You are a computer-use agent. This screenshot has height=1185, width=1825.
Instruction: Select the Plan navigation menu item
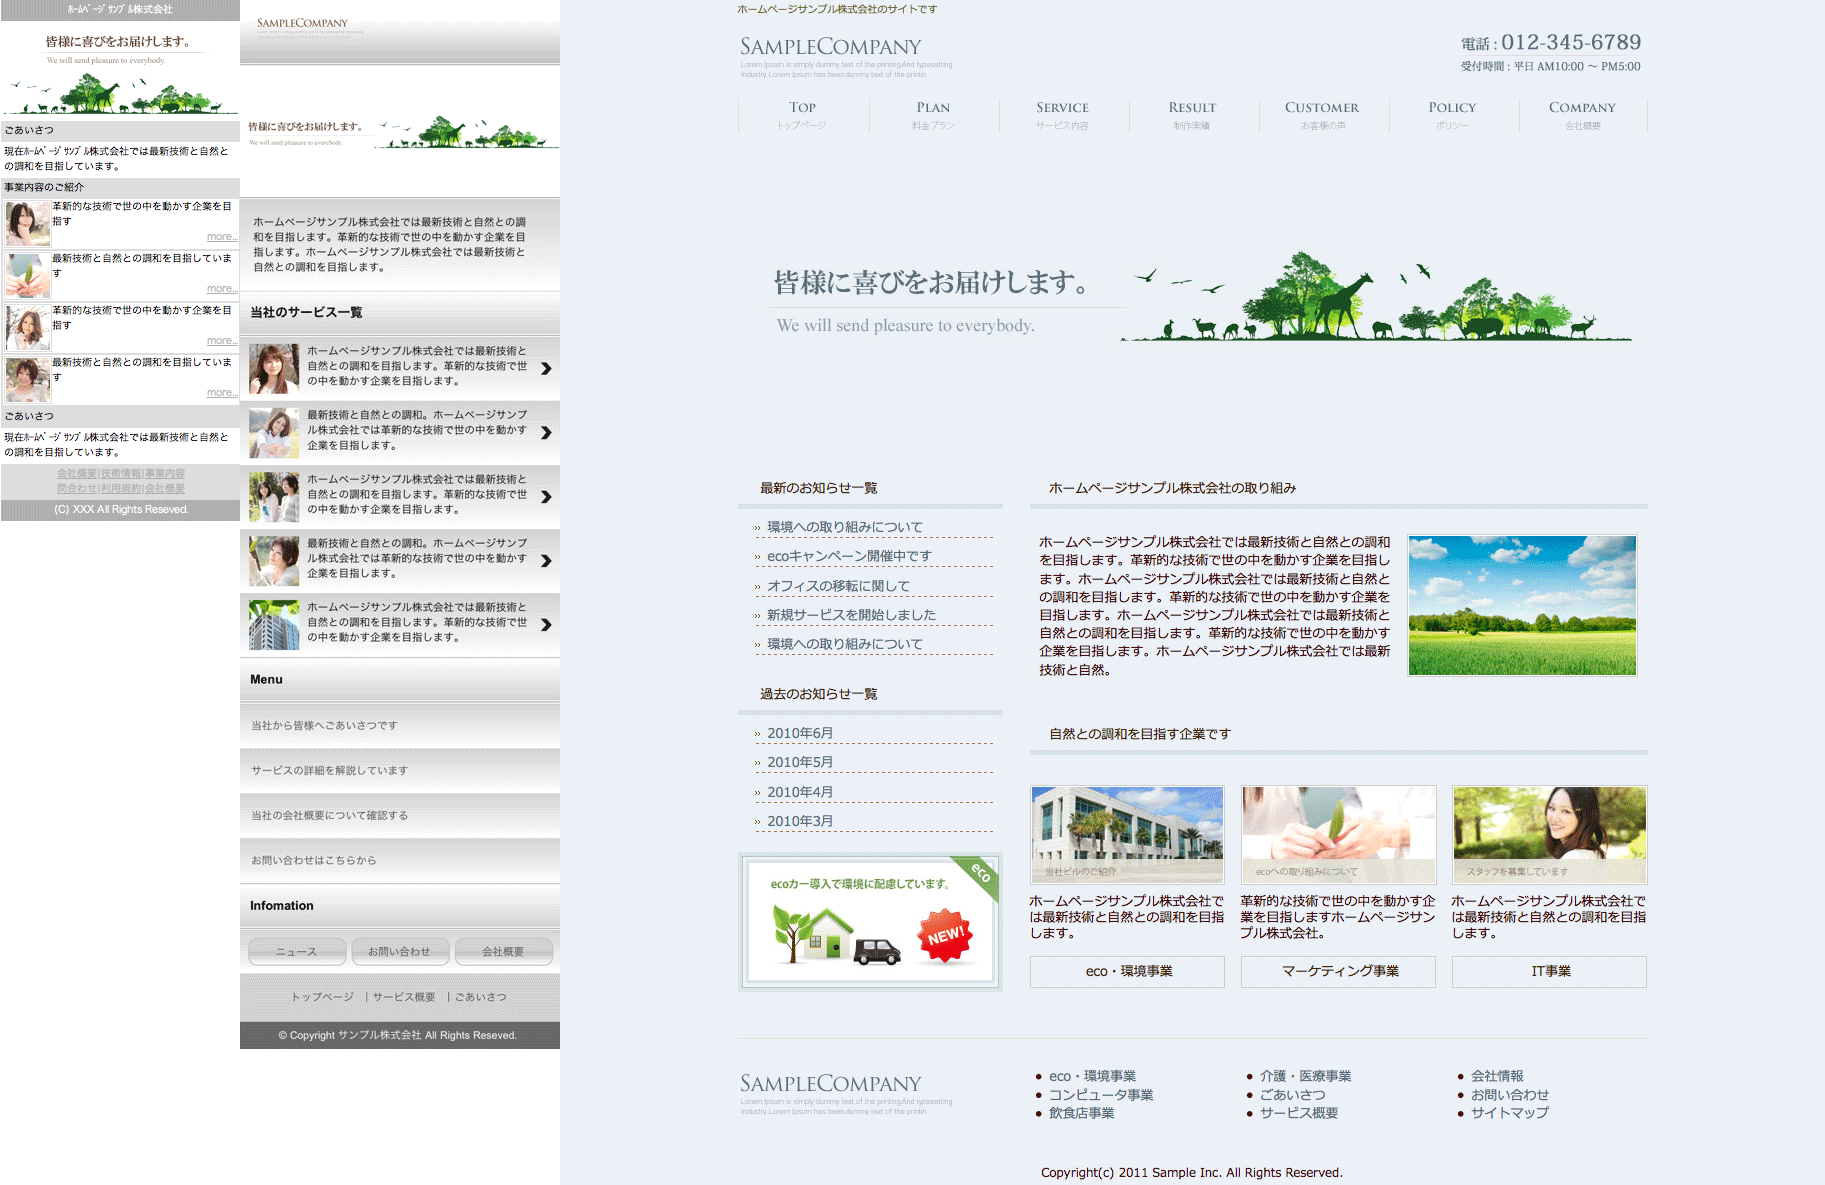pyautogui.click(x=933, y=114)
